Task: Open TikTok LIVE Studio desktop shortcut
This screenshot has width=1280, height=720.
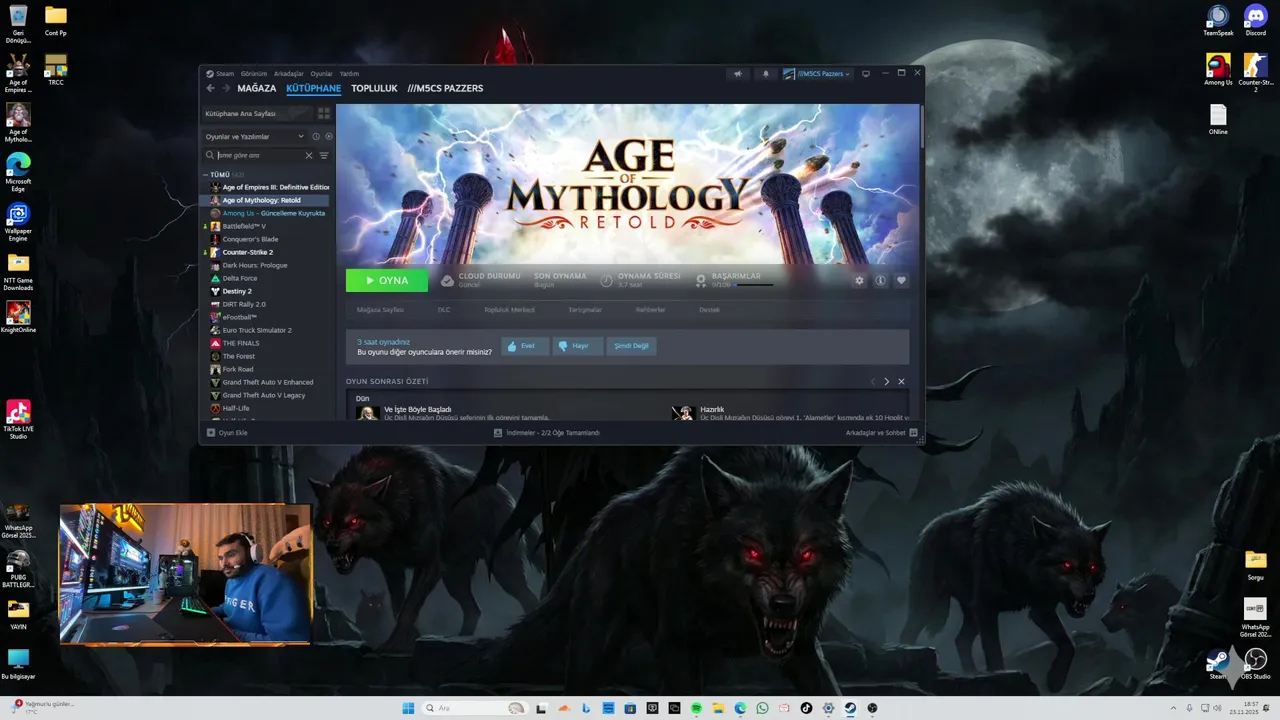Action: click(x=18, y=420)
